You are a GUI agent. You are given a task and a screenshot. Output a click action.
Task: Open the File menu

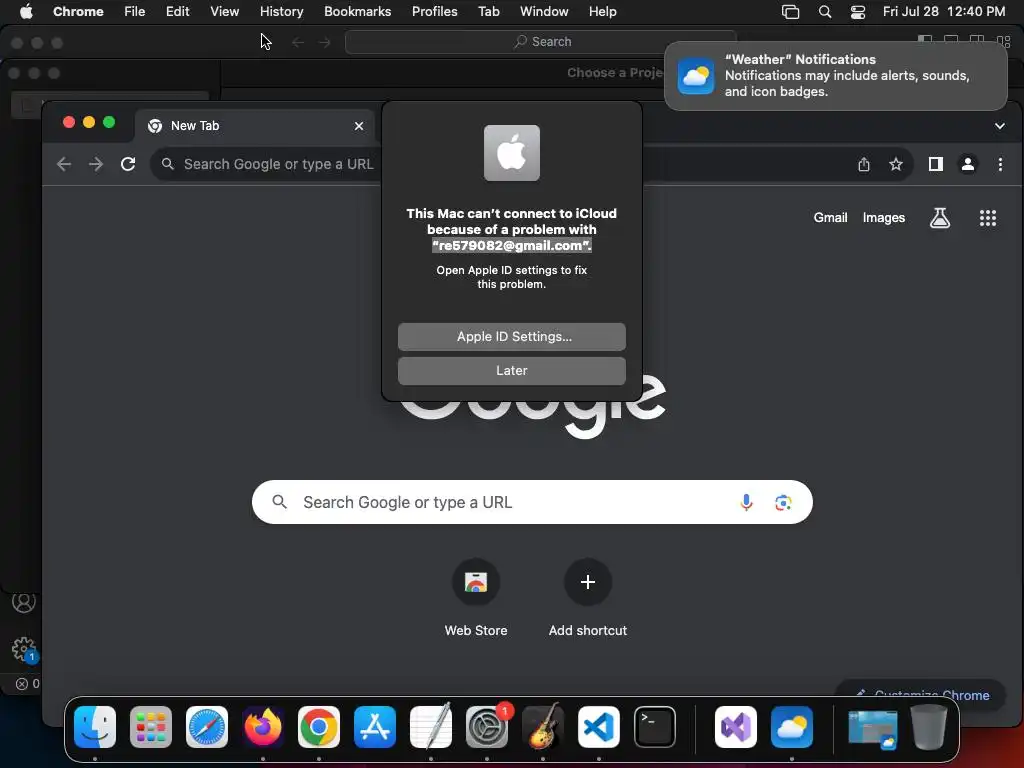tap(135, 12)
